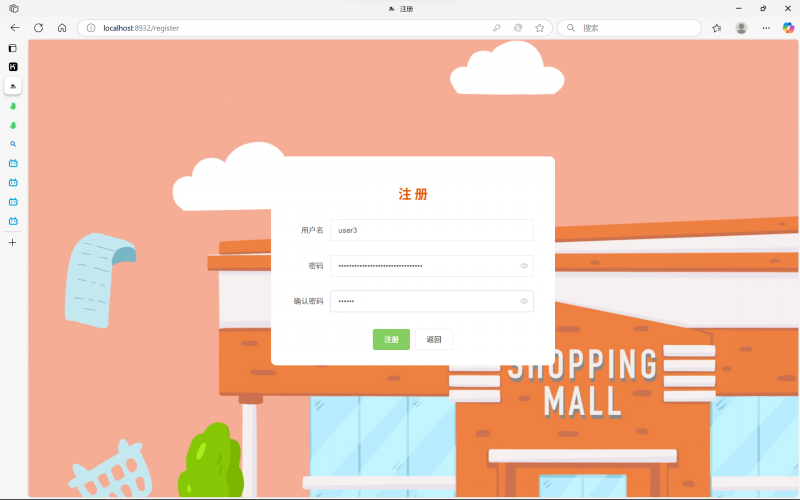Viewport: 800px width, 500px height.
Task: Reload the register page
Action: (x=38, y=28)
